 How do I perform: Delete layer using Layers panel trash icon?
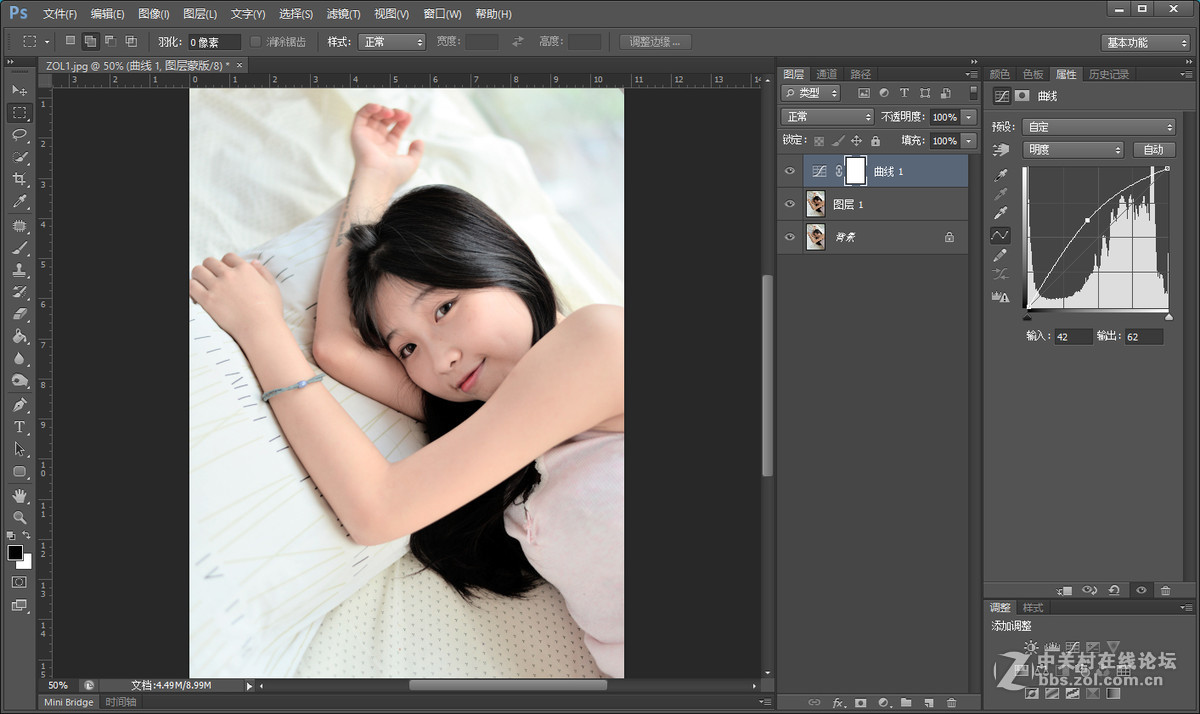pos(951,703)
